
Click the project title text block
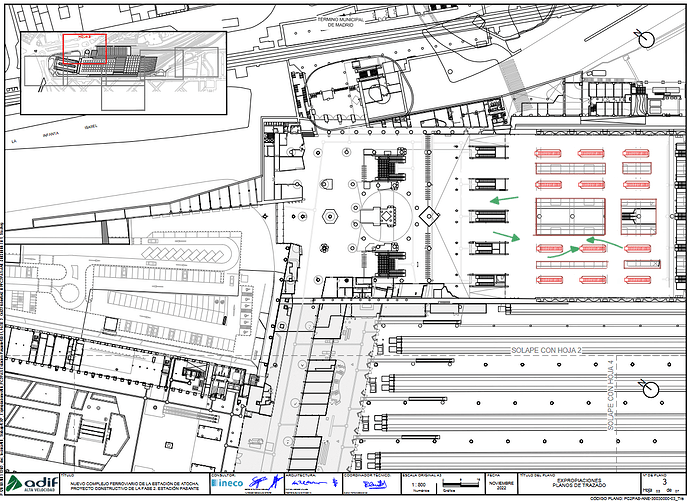point(135,486)
